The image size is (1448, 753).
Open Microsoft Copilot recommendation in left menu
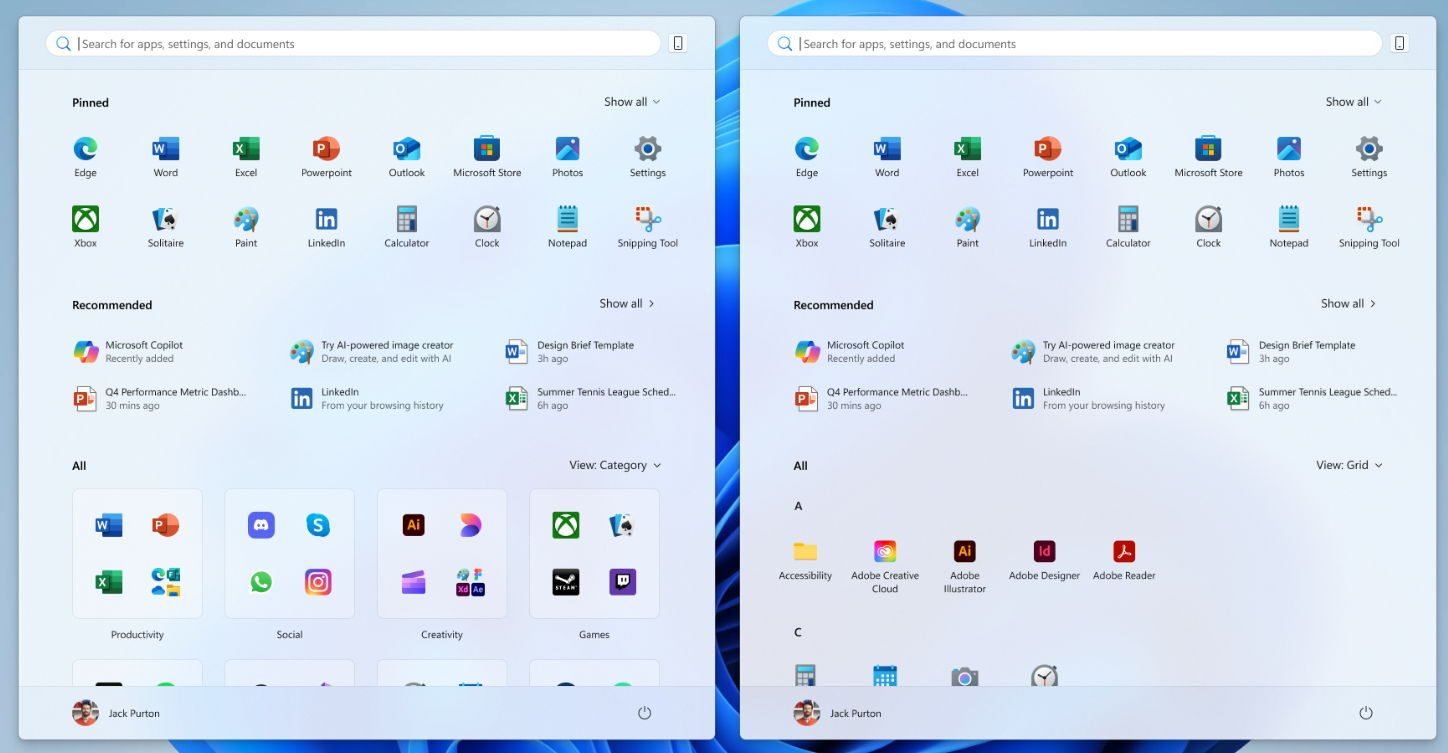click(128, 352)
